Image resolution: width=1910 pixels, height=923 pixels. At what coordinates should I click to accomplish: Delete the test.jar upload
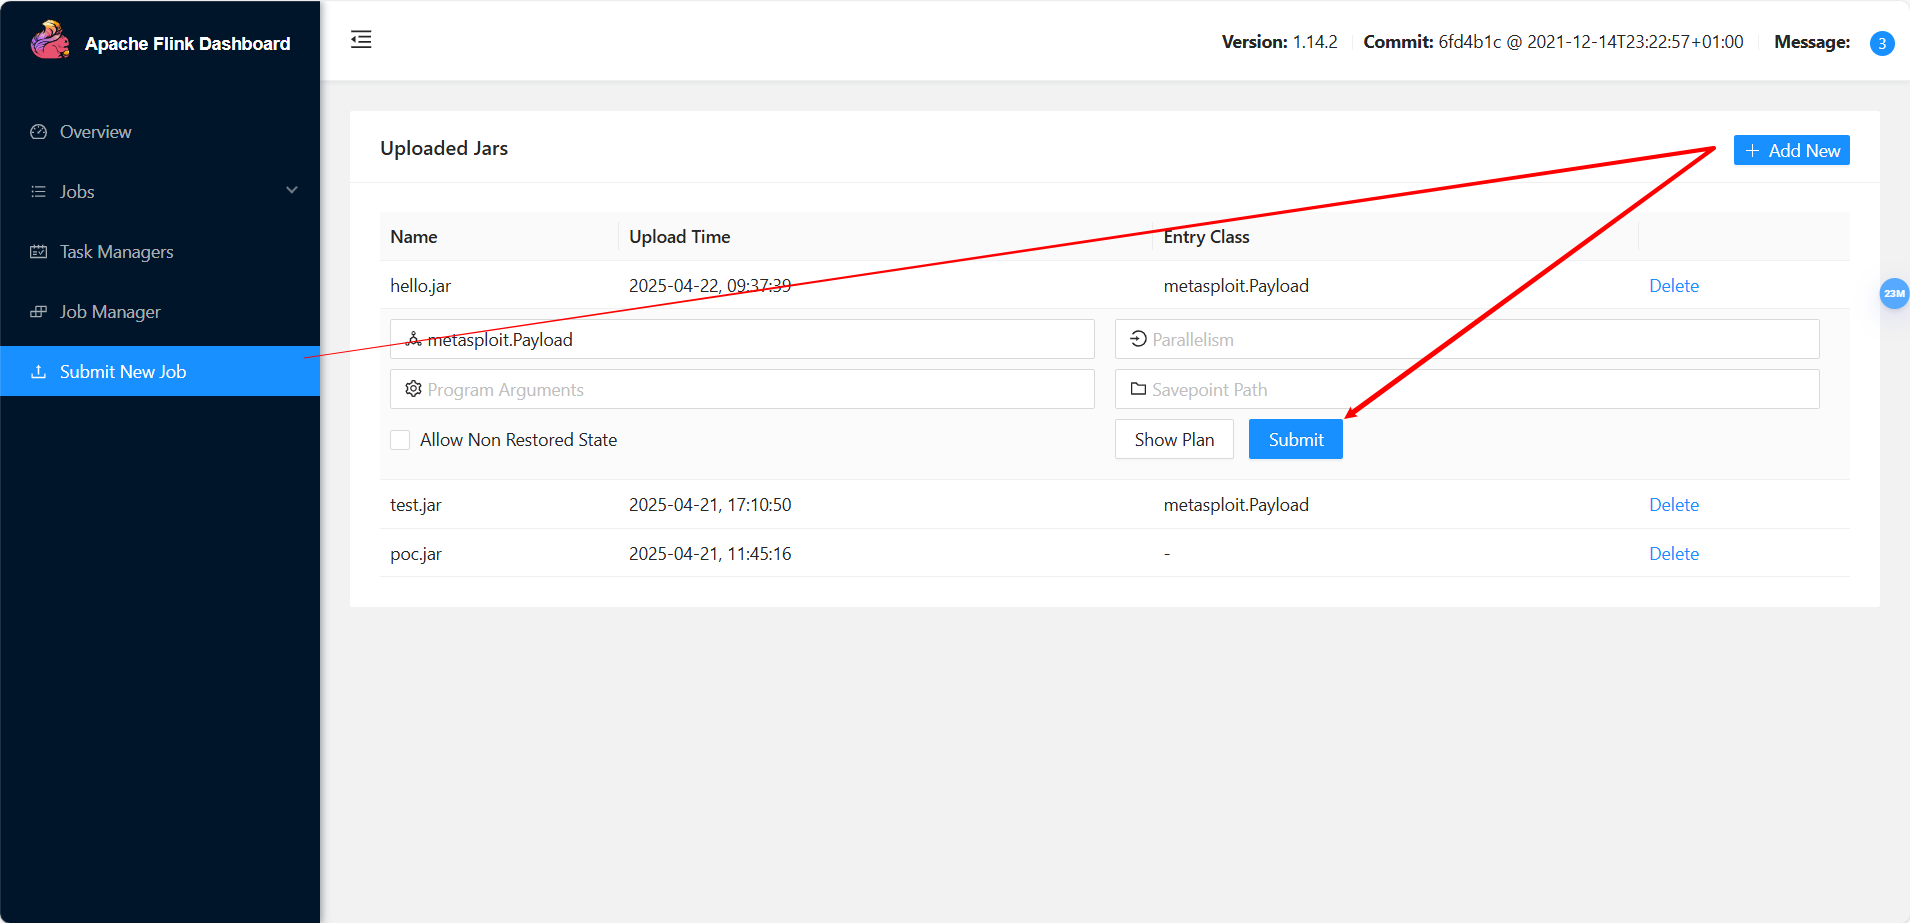click(x=1673, y=505)
